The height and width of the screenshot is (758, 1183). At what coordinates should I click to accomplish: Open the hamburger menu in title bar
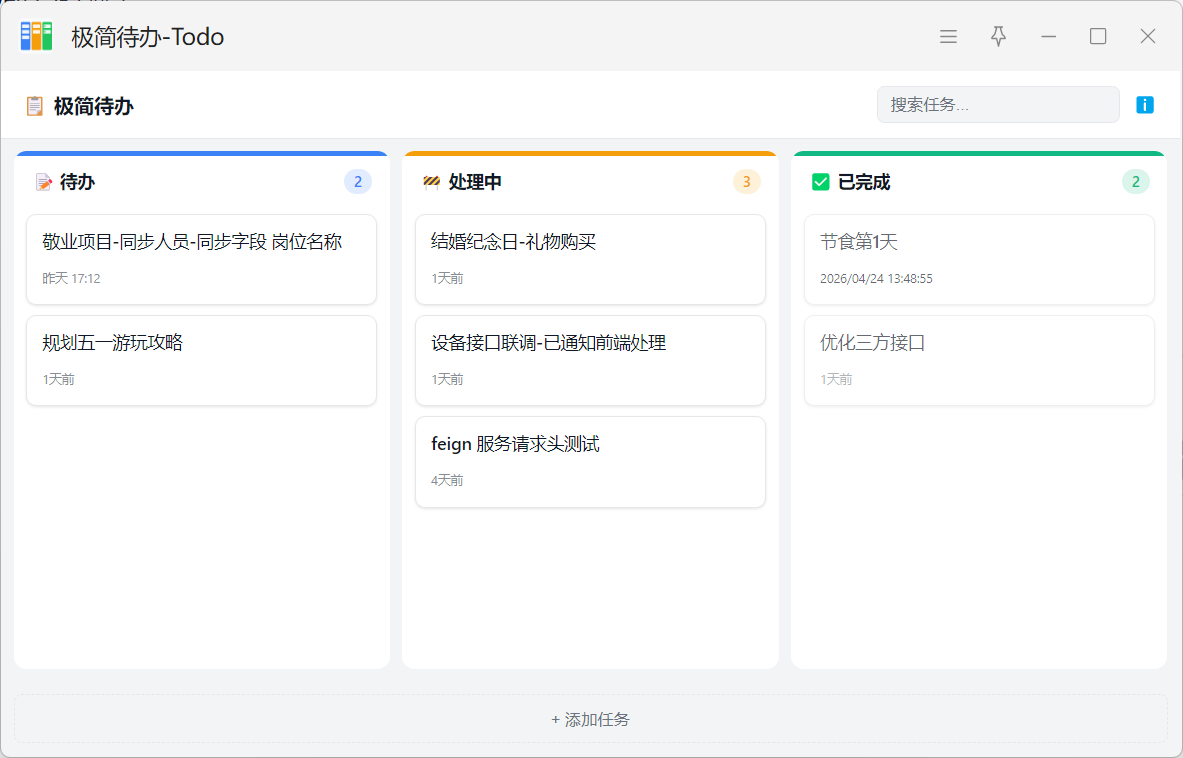[x=948, y=37]
